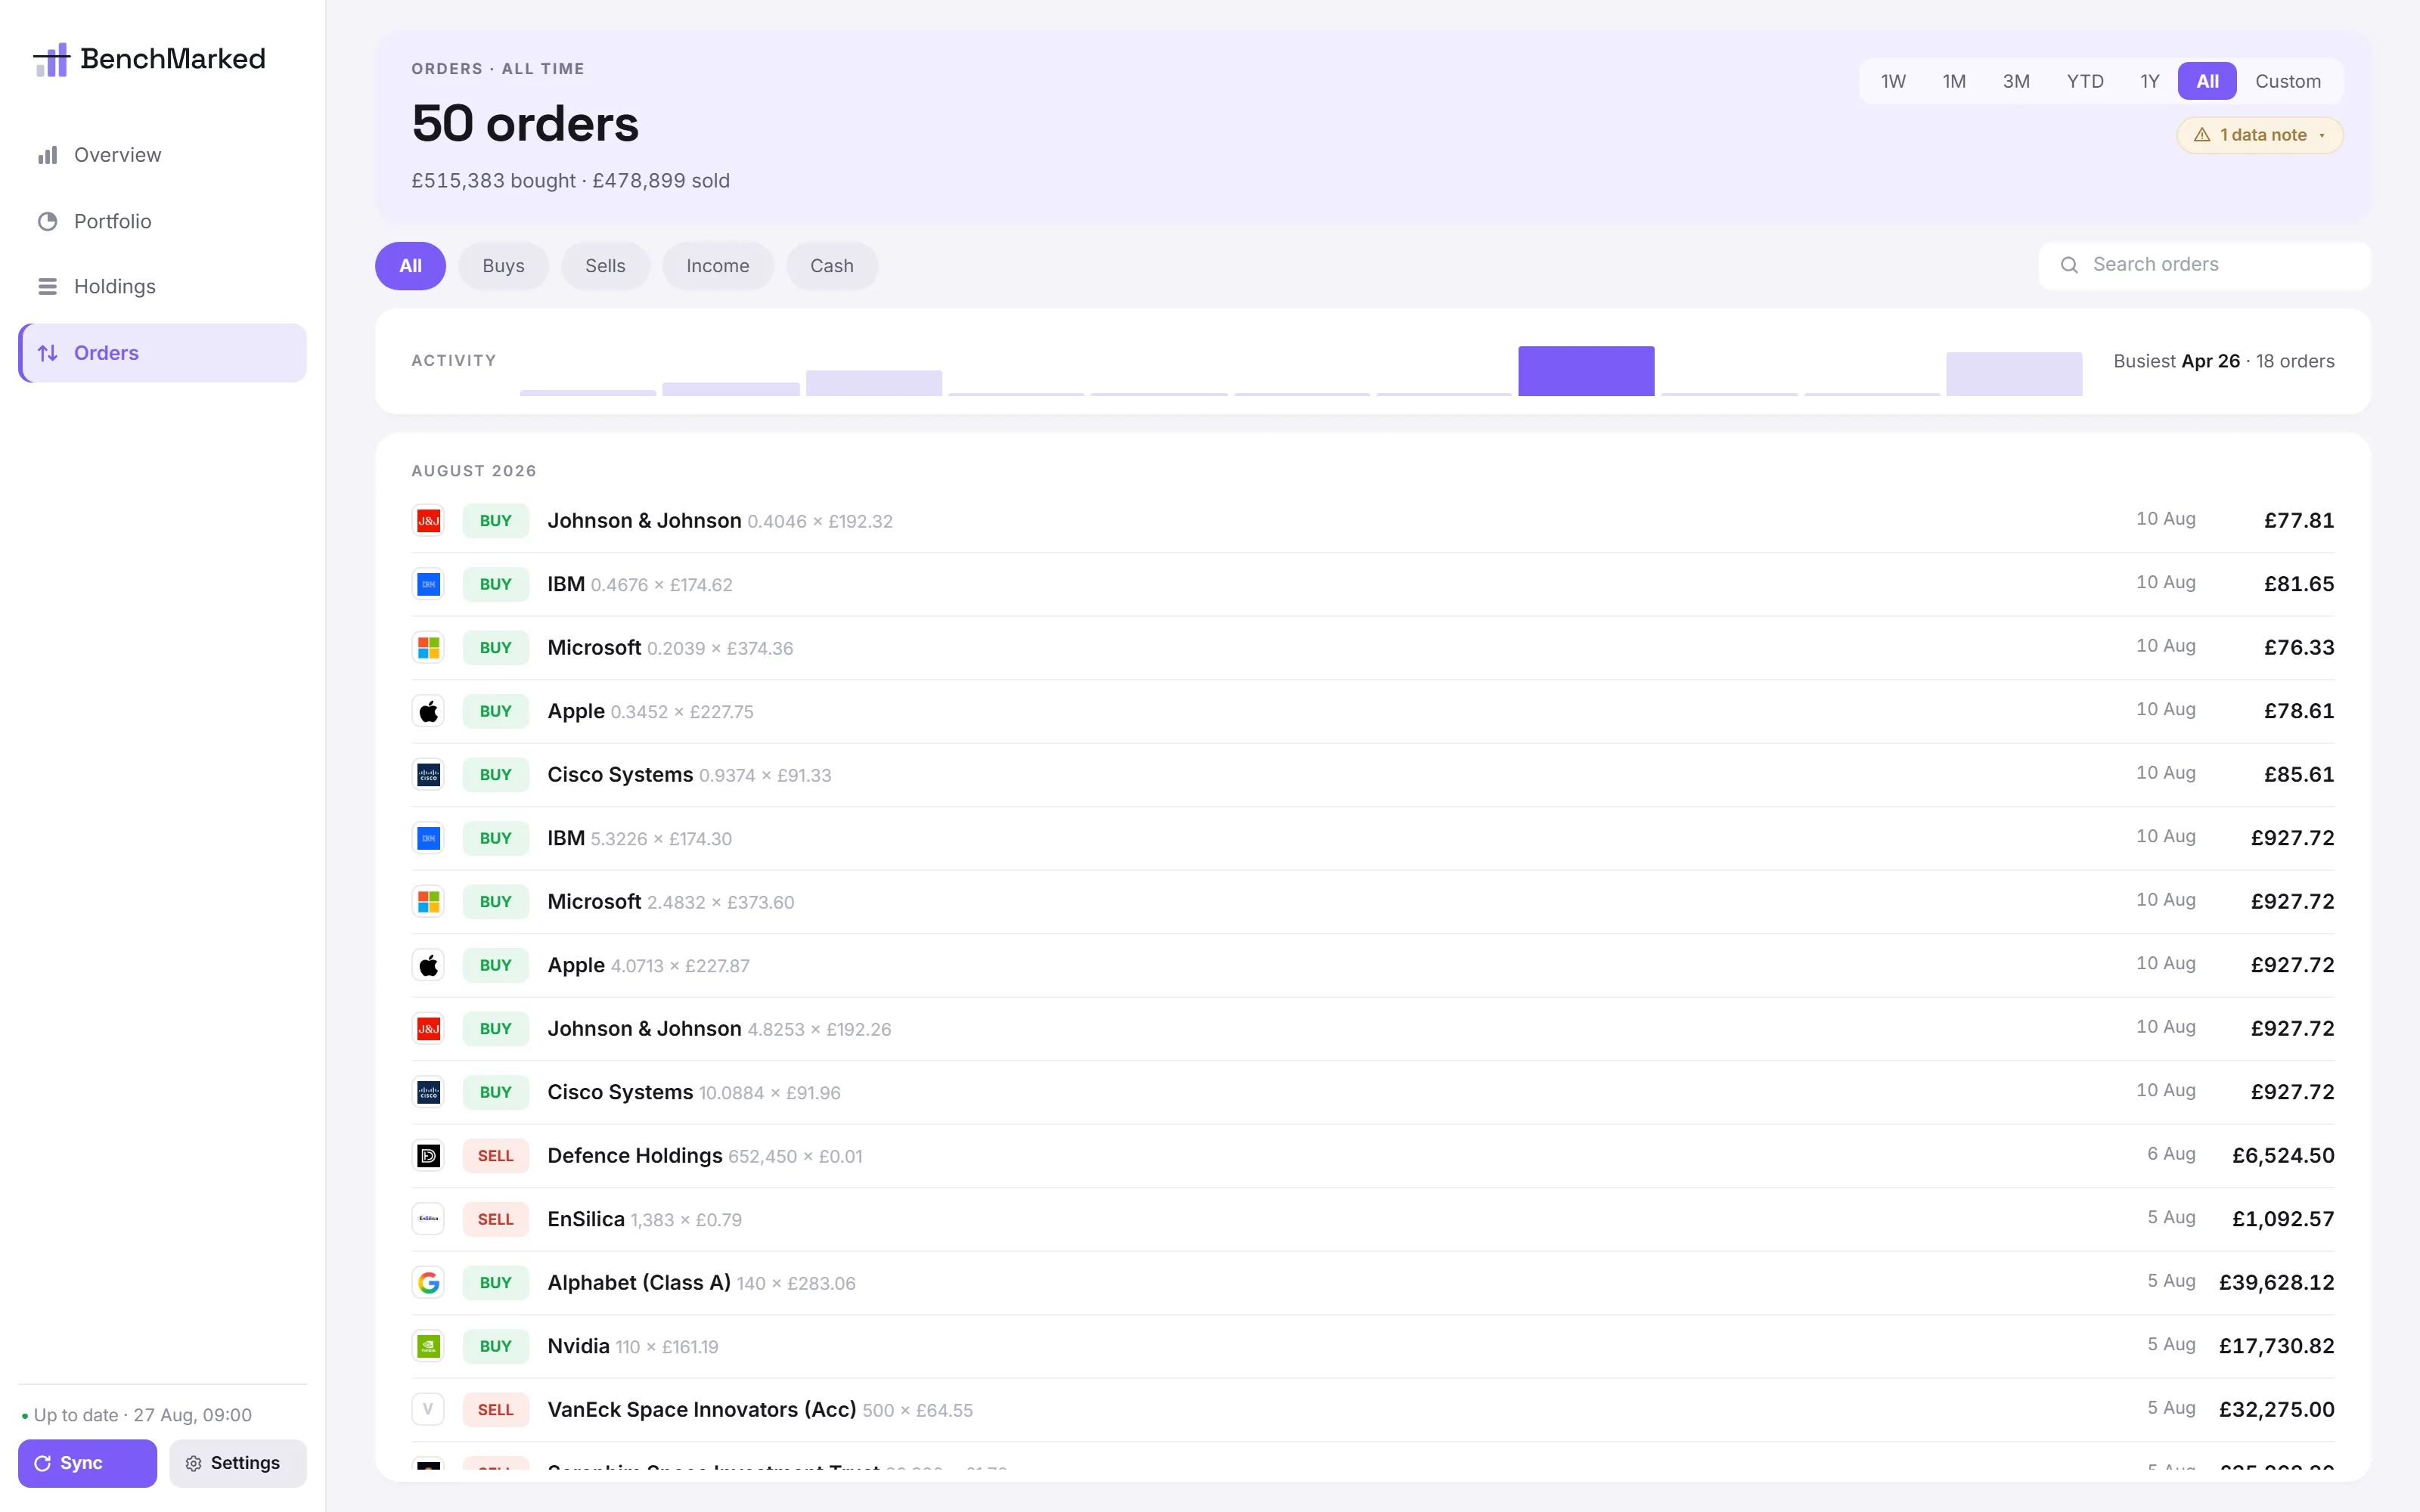This screenshot has width=2420, height=1512.
Task: Click IBM logo on the £81.65 order
Action: tap(428, 584)
